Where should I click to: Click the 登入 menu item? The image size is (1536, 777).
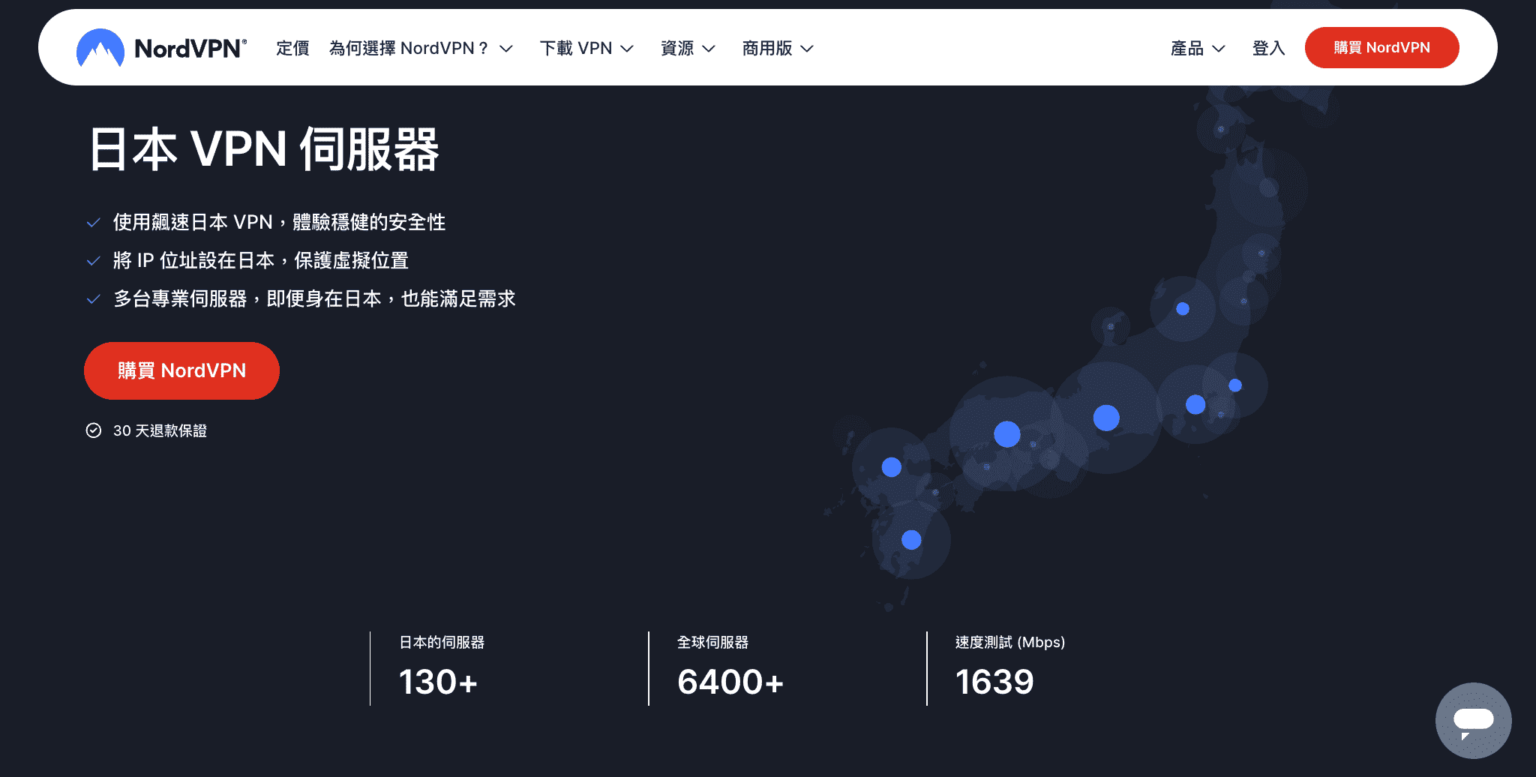click(x=1268, y=47)
